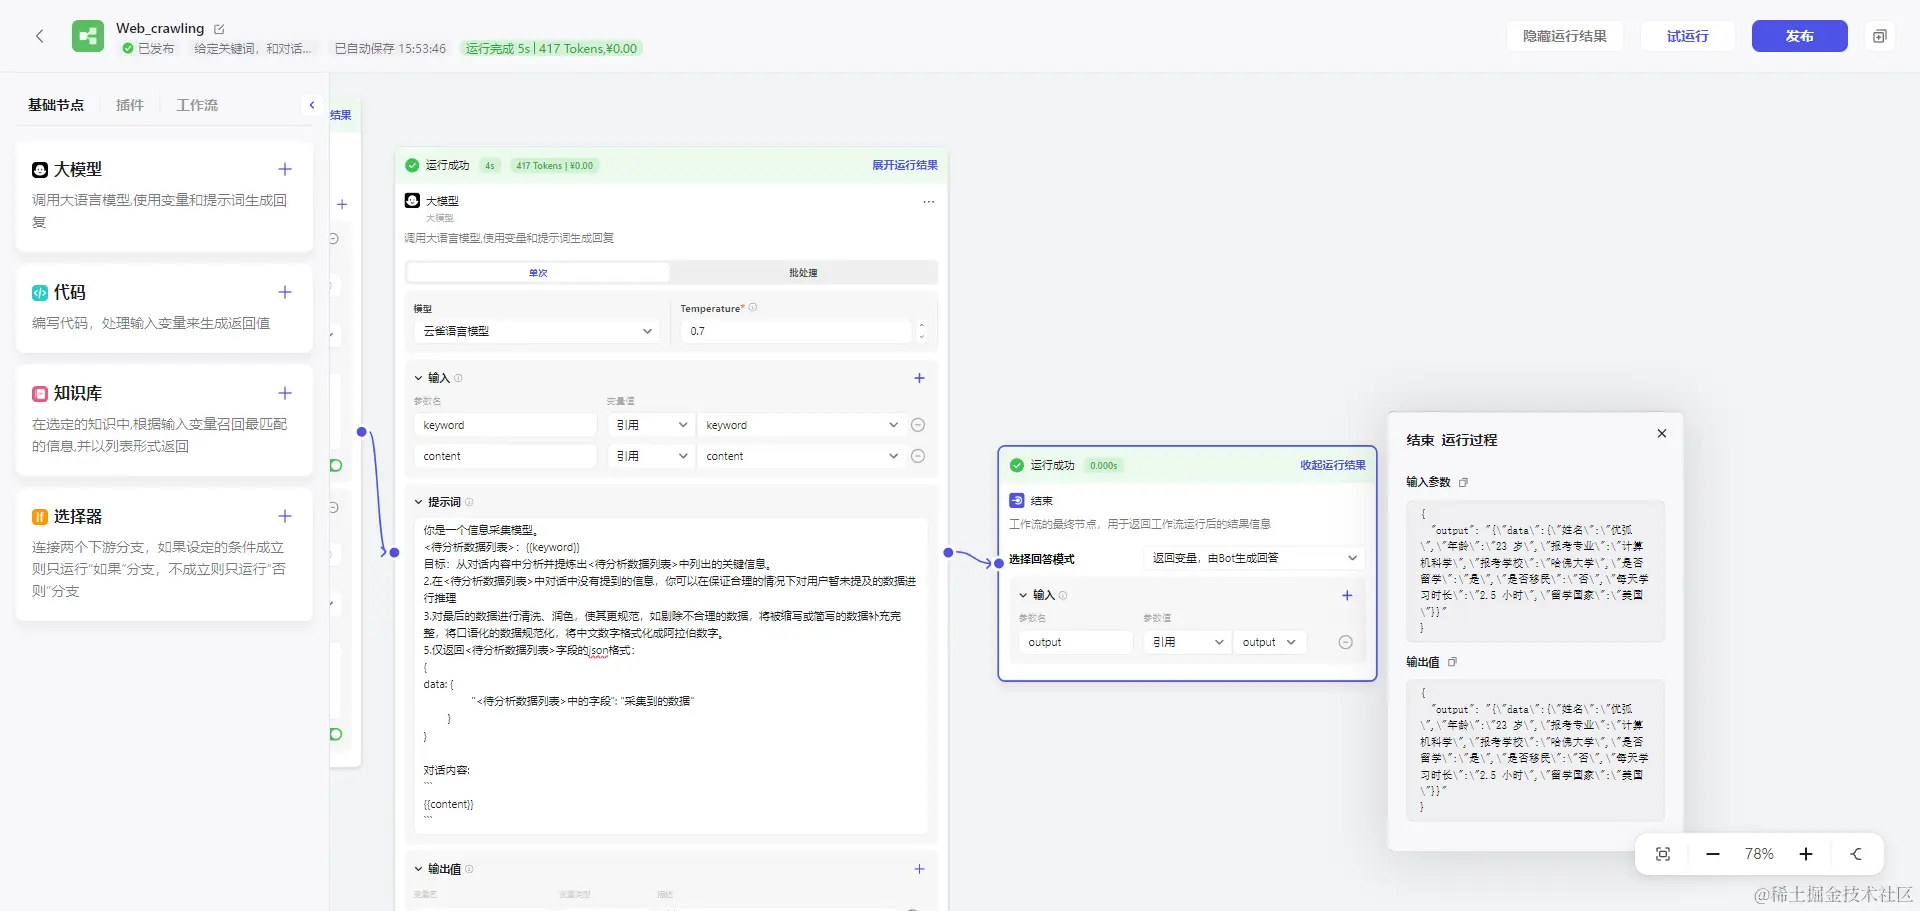Click the 发布 button
This screenshot has height=911, width=1920.
(x=1799, y=36)
